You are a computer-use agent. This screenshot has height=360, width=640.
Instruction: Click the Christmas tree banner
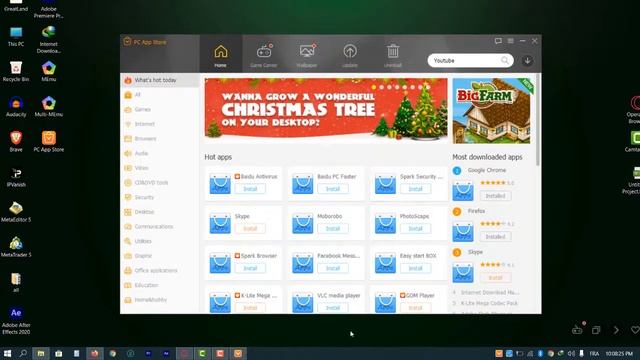[326, 110]
